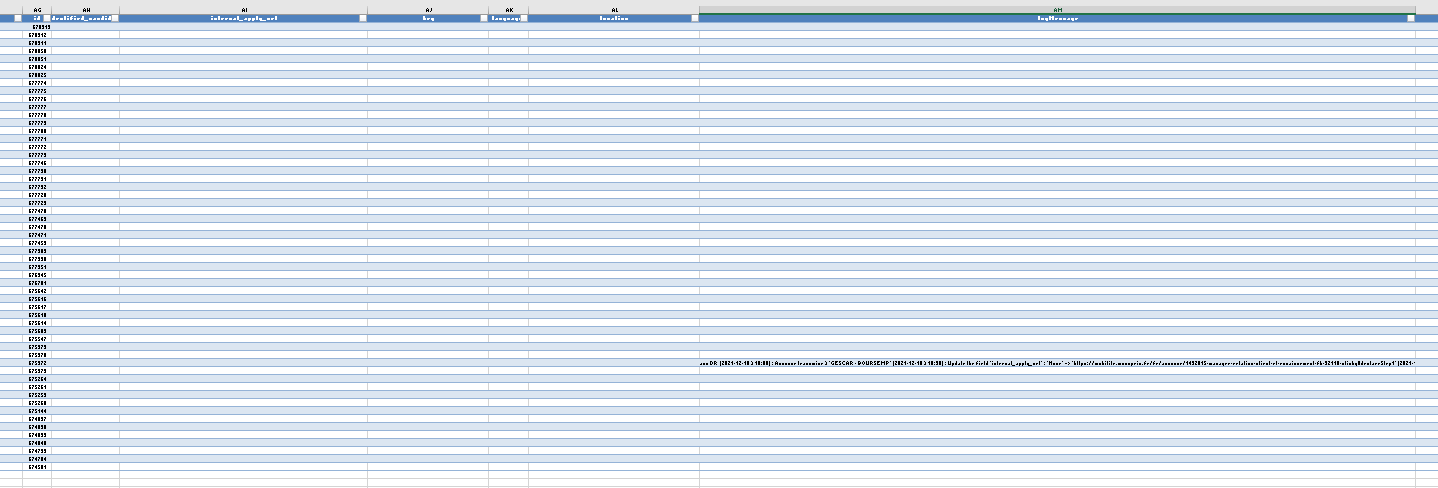Click the id cell containing 677777
The image size is (1438, 488).
(37, 107)
